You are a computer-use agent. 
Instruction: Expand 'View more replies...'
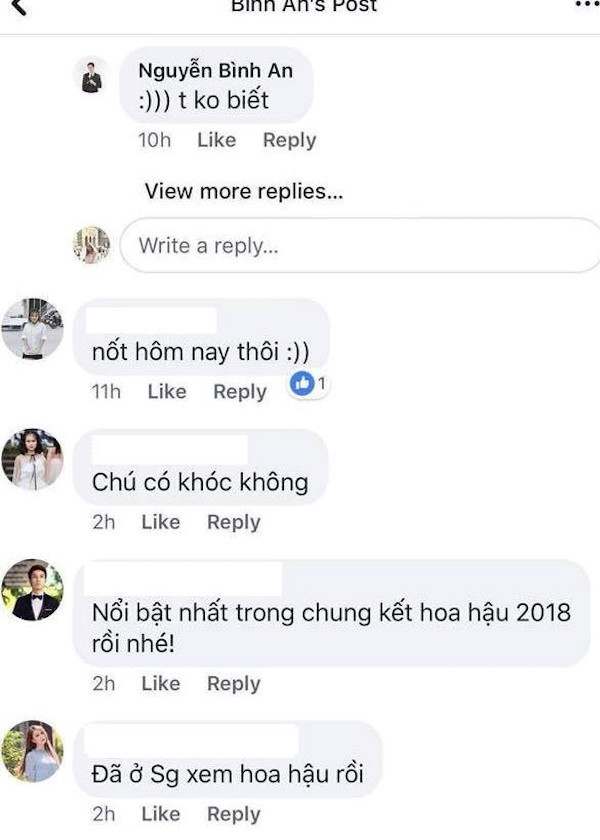pos(244,191)
